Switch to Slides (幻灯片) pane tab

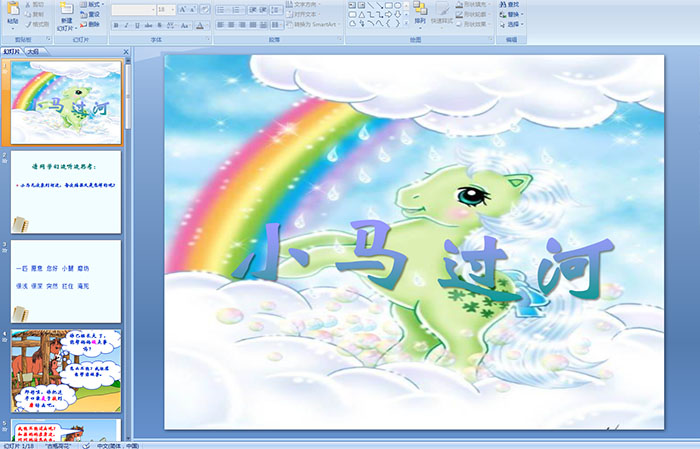[12, 52]
